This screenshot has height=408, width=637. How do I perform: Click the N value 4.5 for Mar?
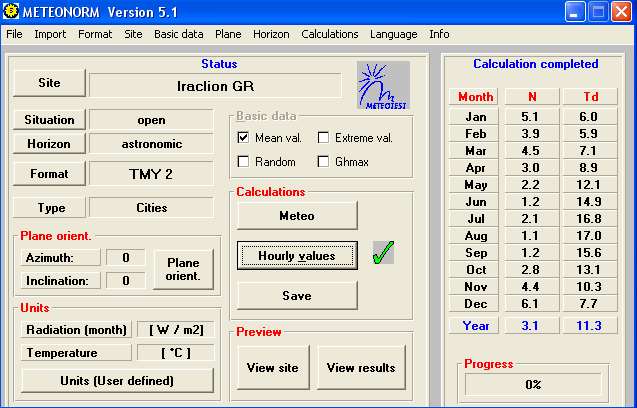click(x=532, y=151)
